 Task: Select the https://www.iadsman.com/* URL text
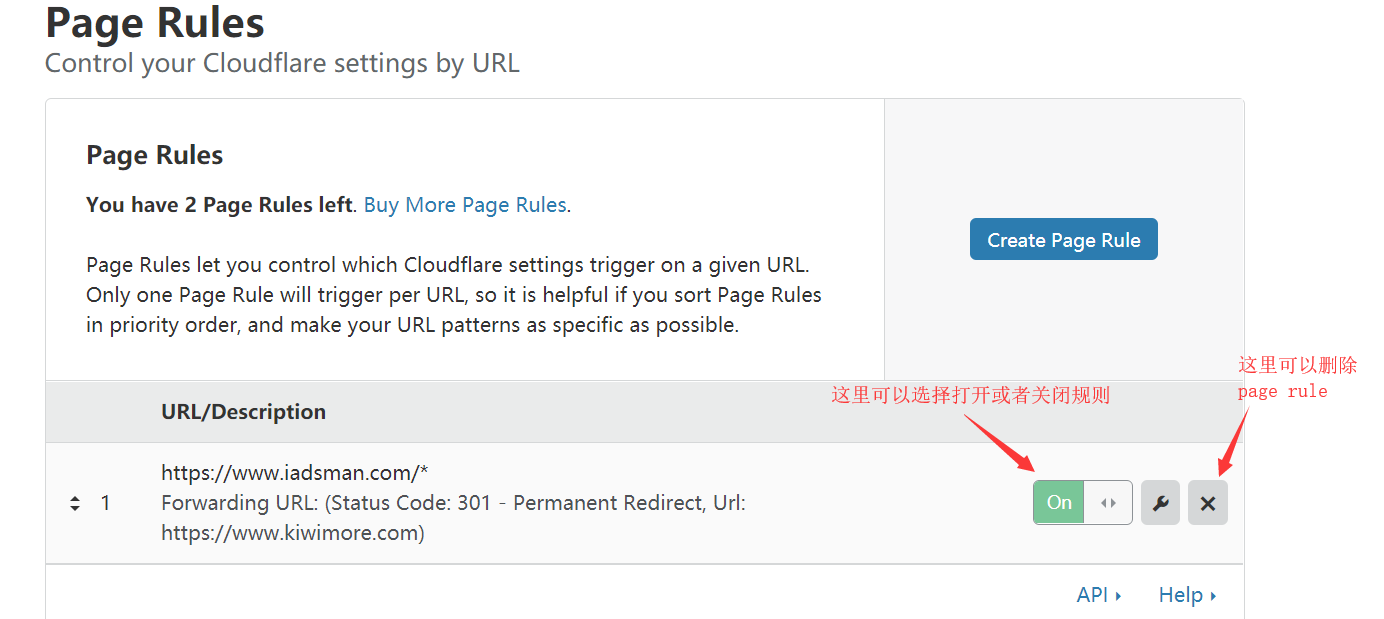tap(295, 472)
